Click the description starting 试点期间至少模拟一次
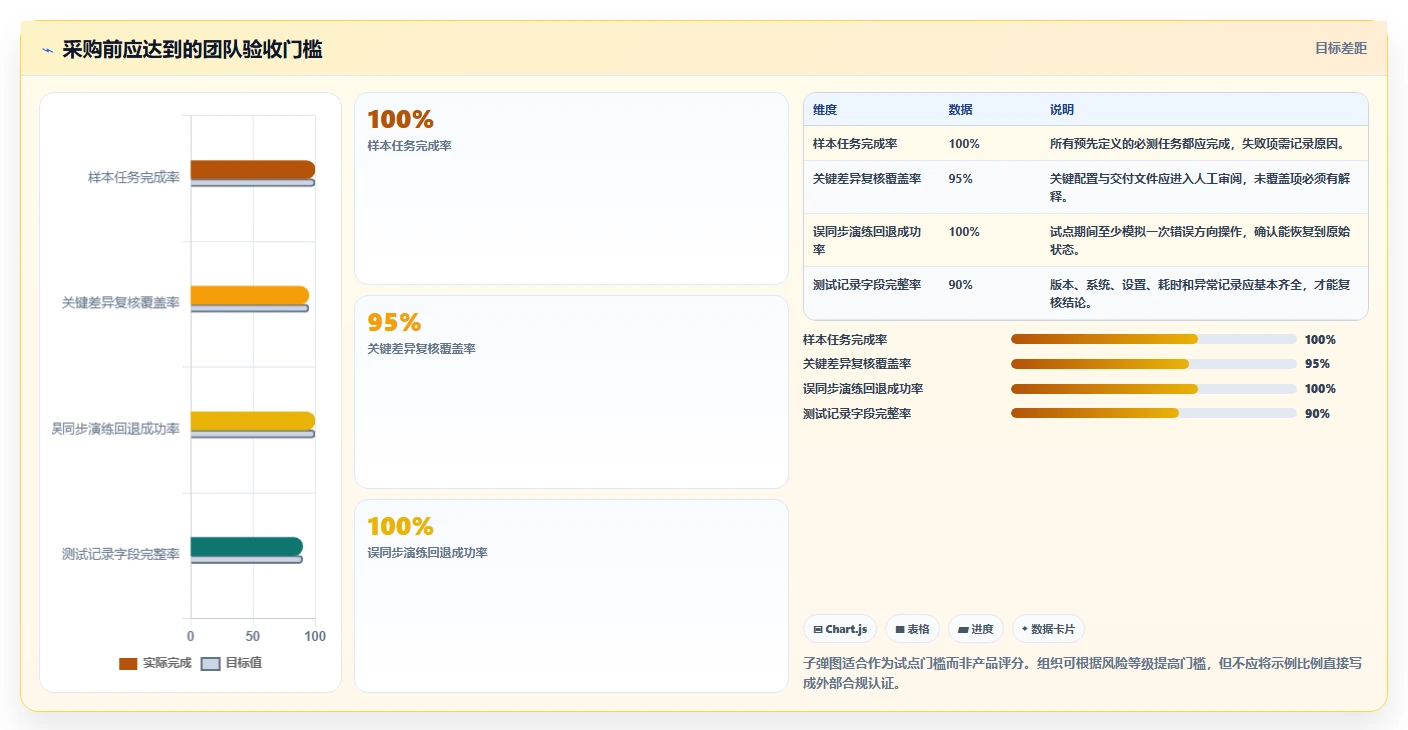Image resolution: width=1408 pixels, height=730 pixels. click(1200, 240)
